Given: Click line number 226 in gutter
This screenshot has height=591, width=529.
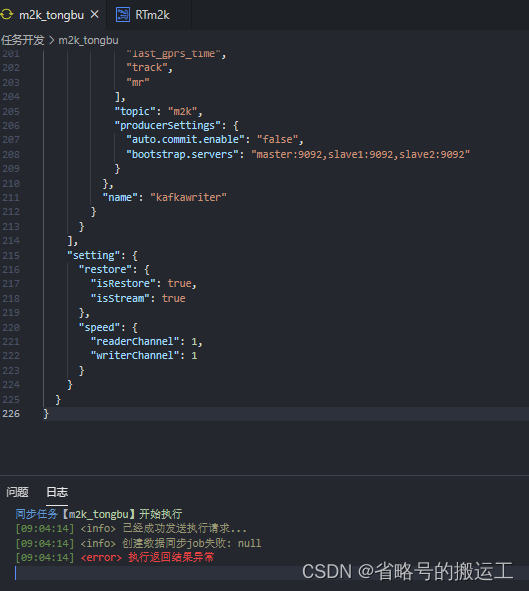Looking at the screenshot, I should point(11,413).
